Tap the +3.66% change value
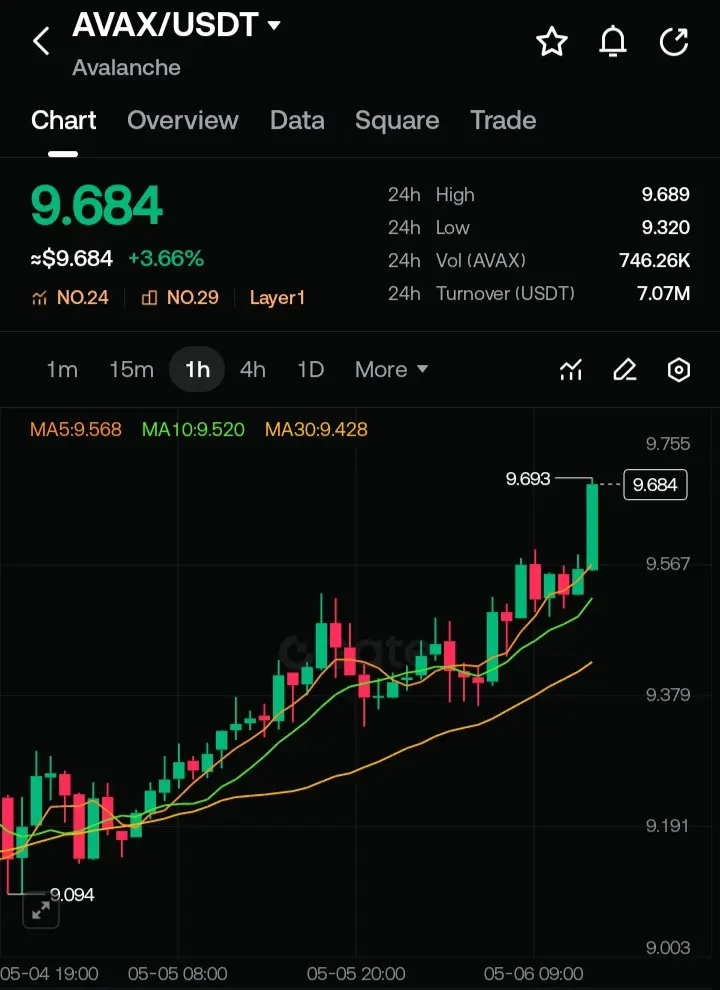Viewport: 720px width, 990px height. tap(166, 258)
